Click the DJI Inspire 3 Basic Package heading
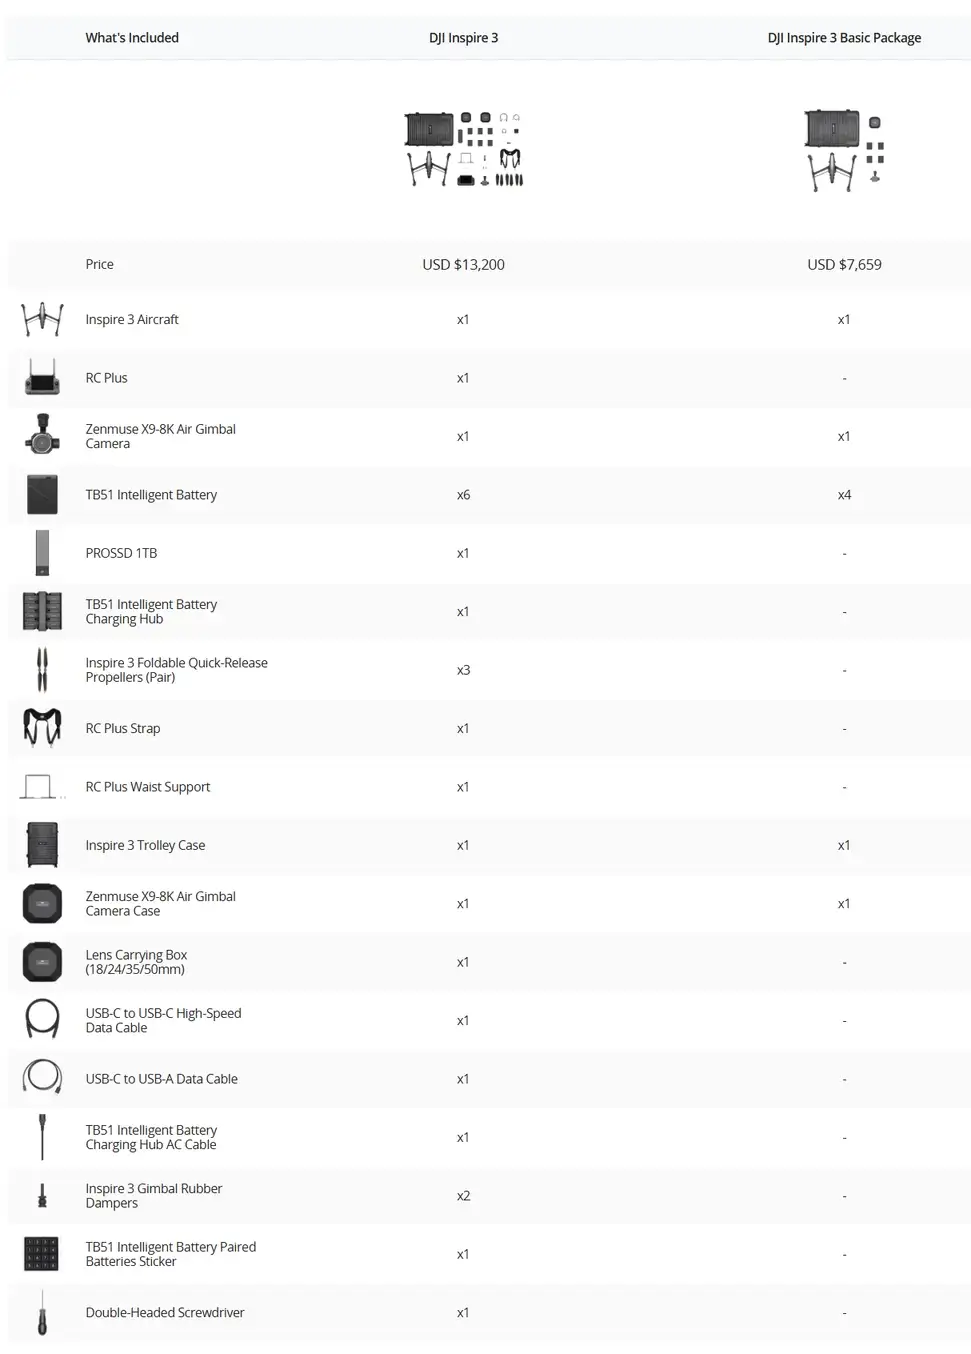 click(844, 38)
